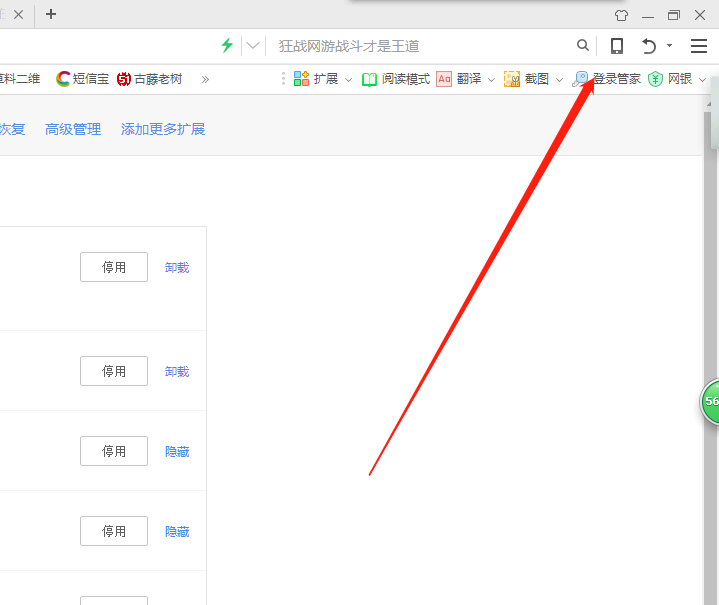Expand the 网银 dropdown arrow
Viewport: 719px width, 605px height.
[702, 80]
